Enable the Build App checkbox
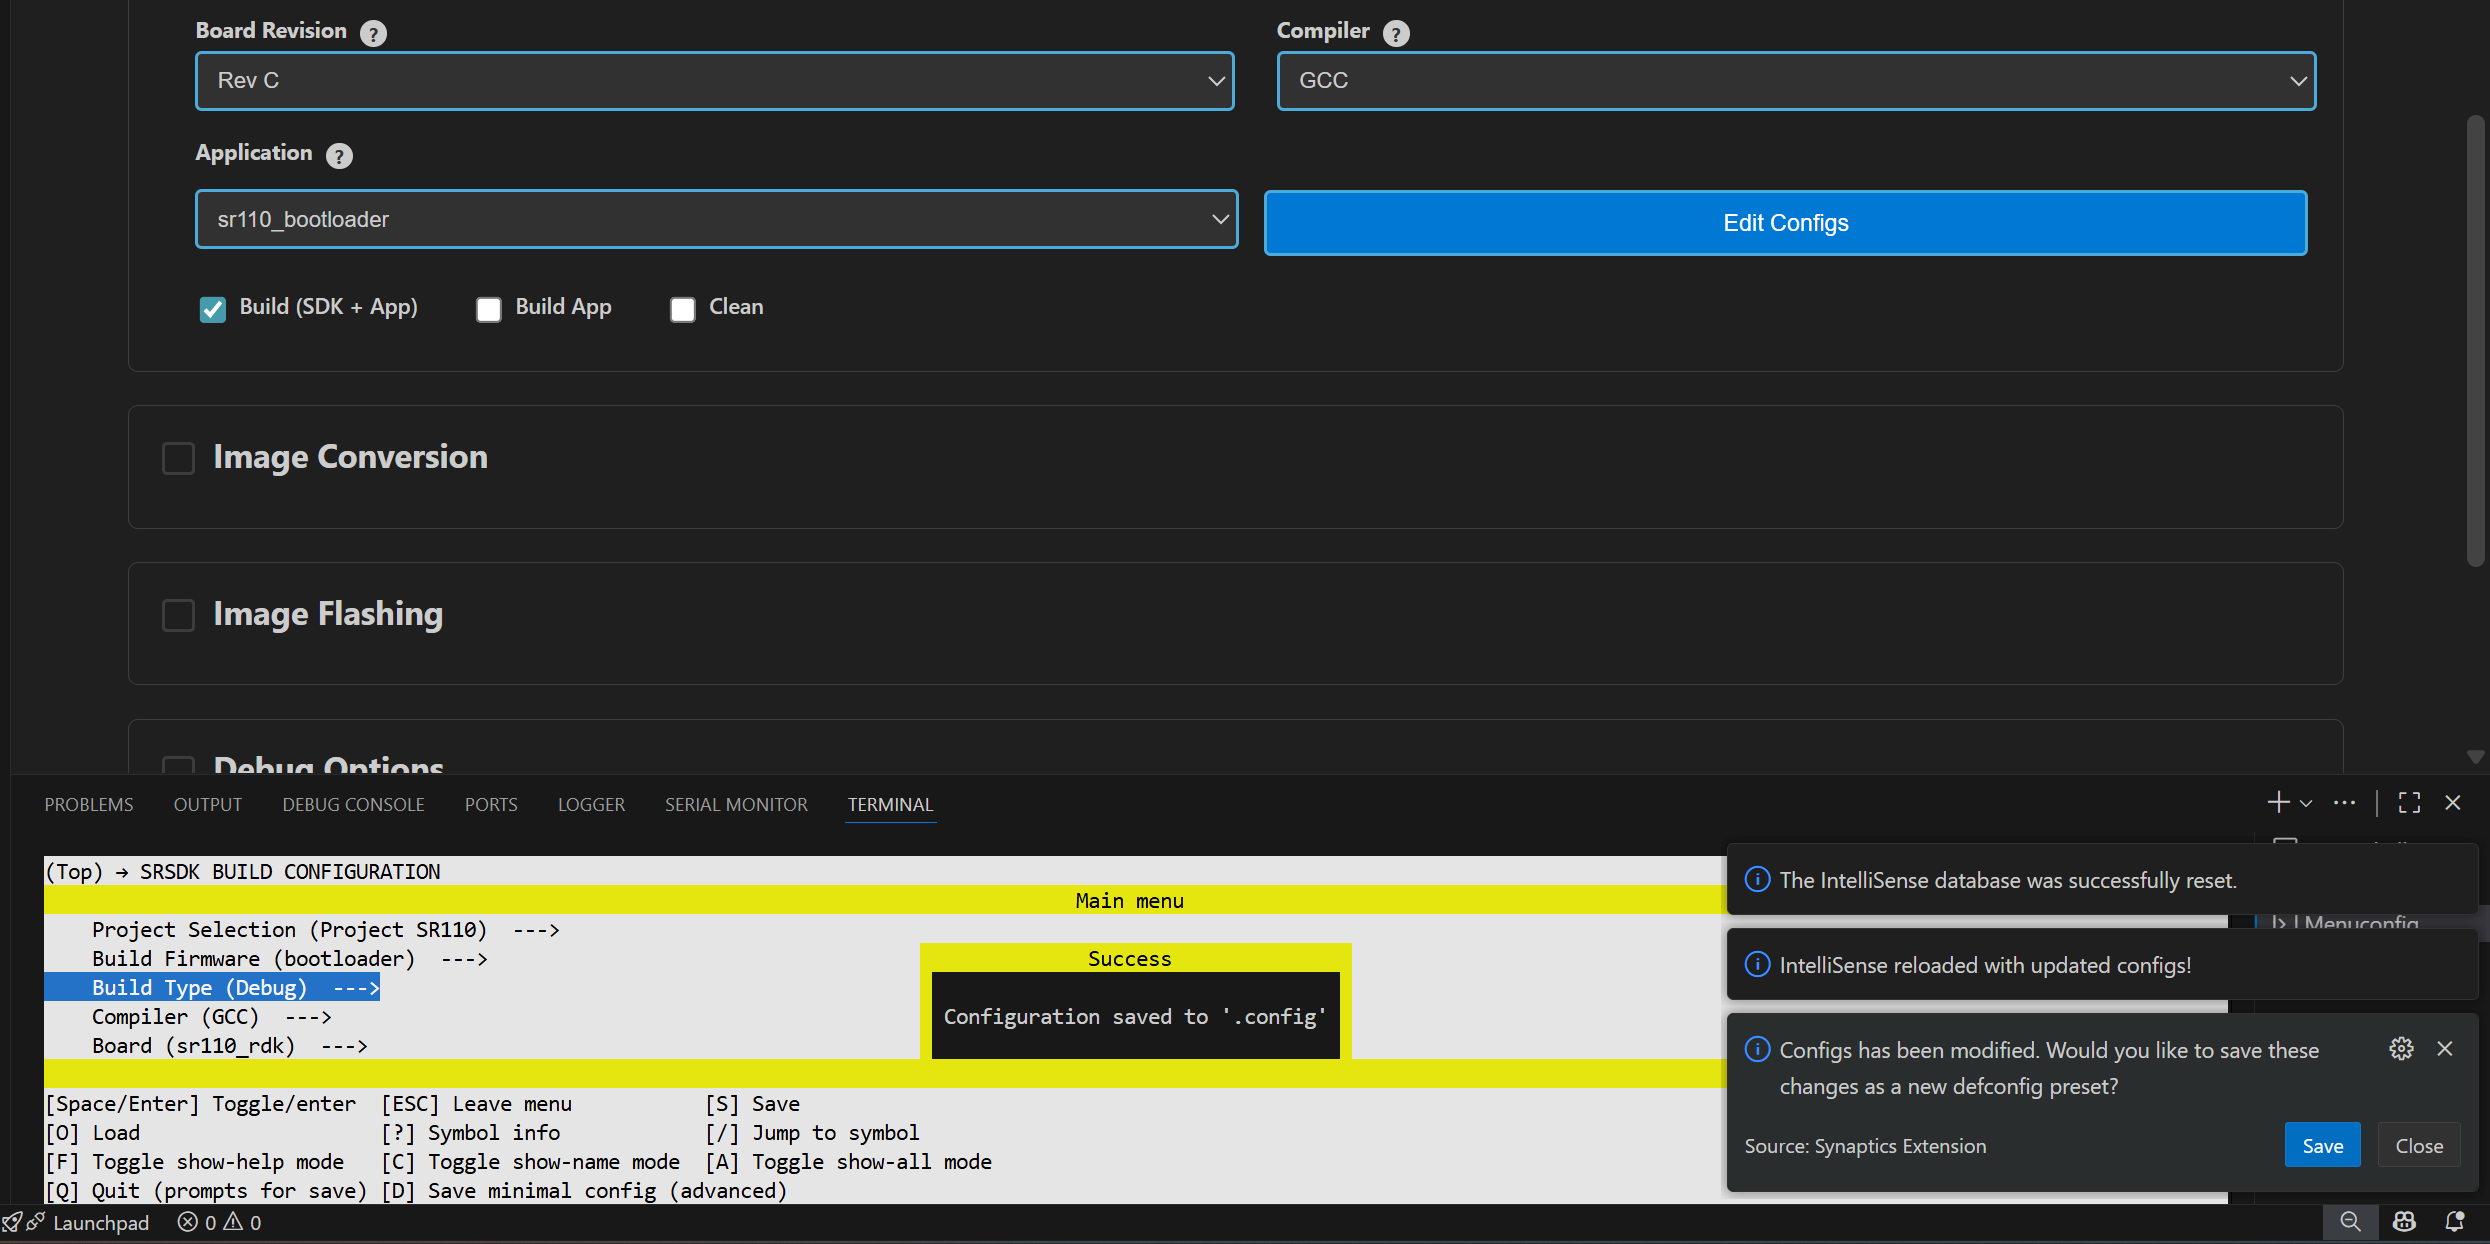2490x1244 pixels. coord(489,309)
